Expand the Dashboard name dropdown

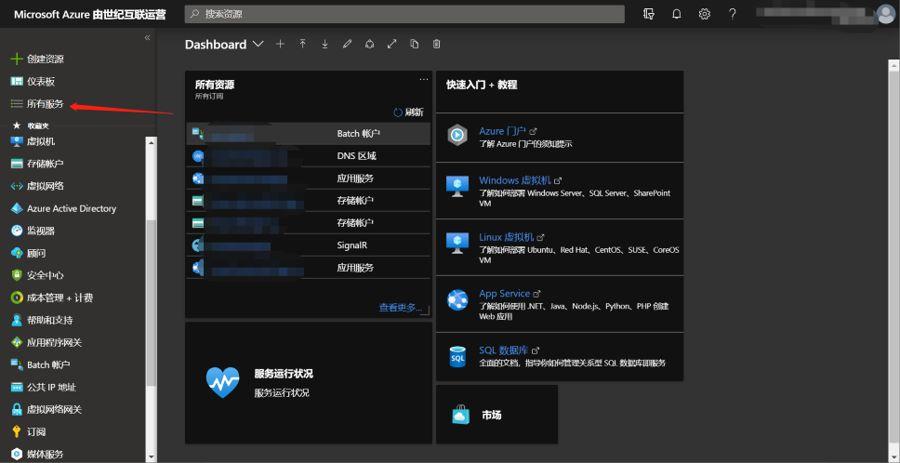(x=258, y=44)
